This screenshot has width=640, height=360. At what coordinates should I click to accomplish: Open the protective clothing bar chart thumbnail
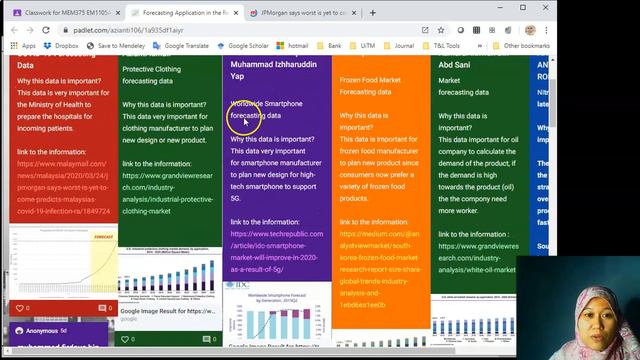170,275
